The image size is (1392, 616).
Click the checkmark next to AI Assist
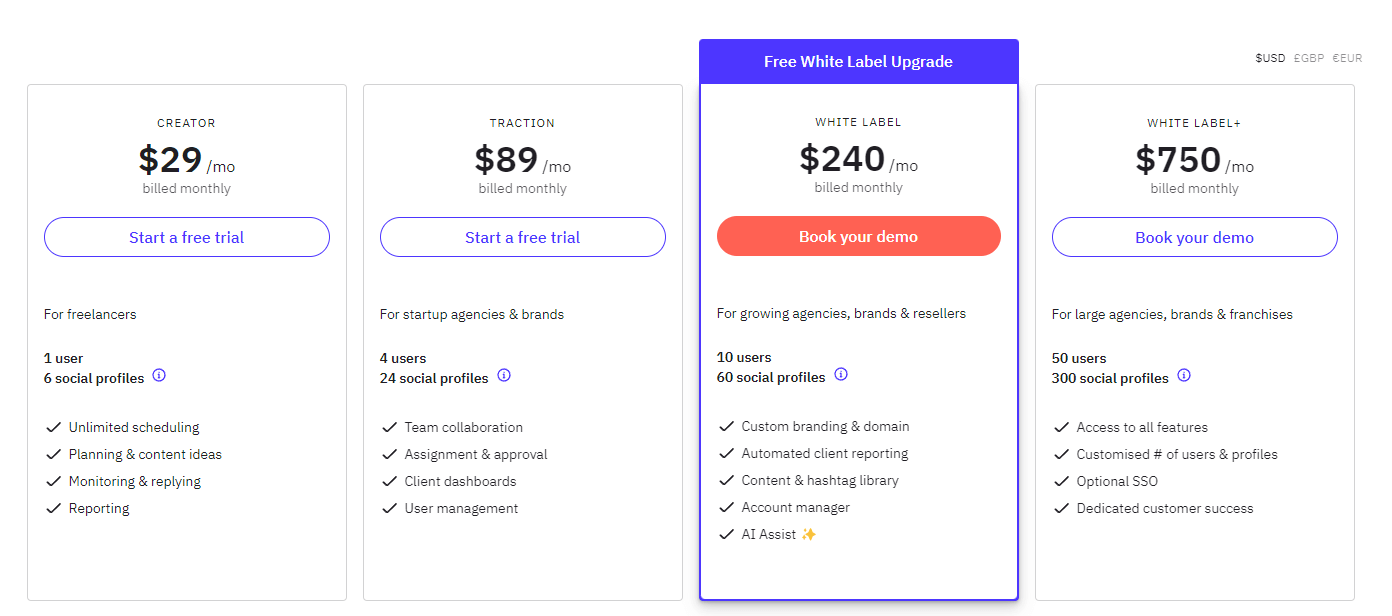pos(727,534)
